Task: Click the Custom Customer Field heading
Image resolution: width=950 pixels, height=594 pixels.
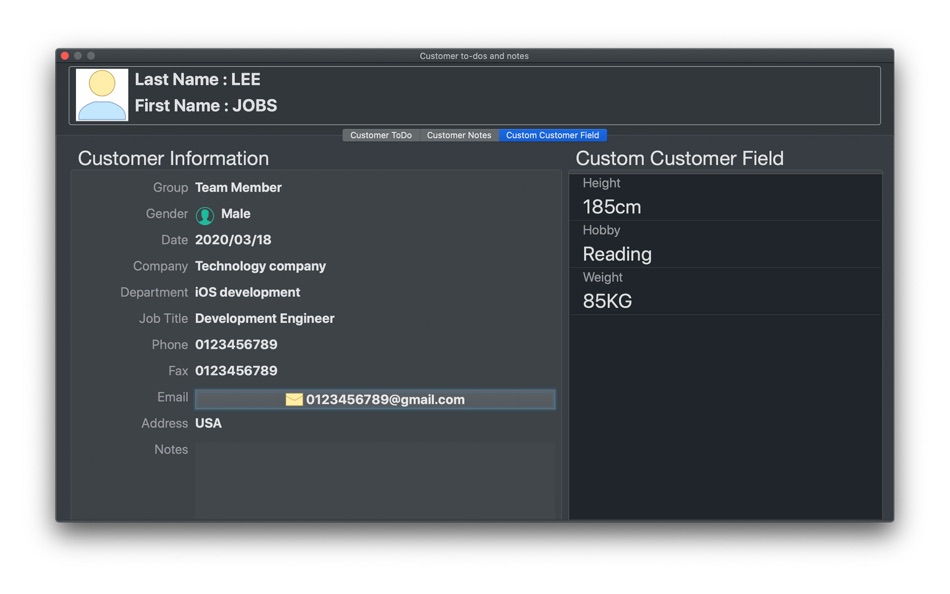Action: 679,158
